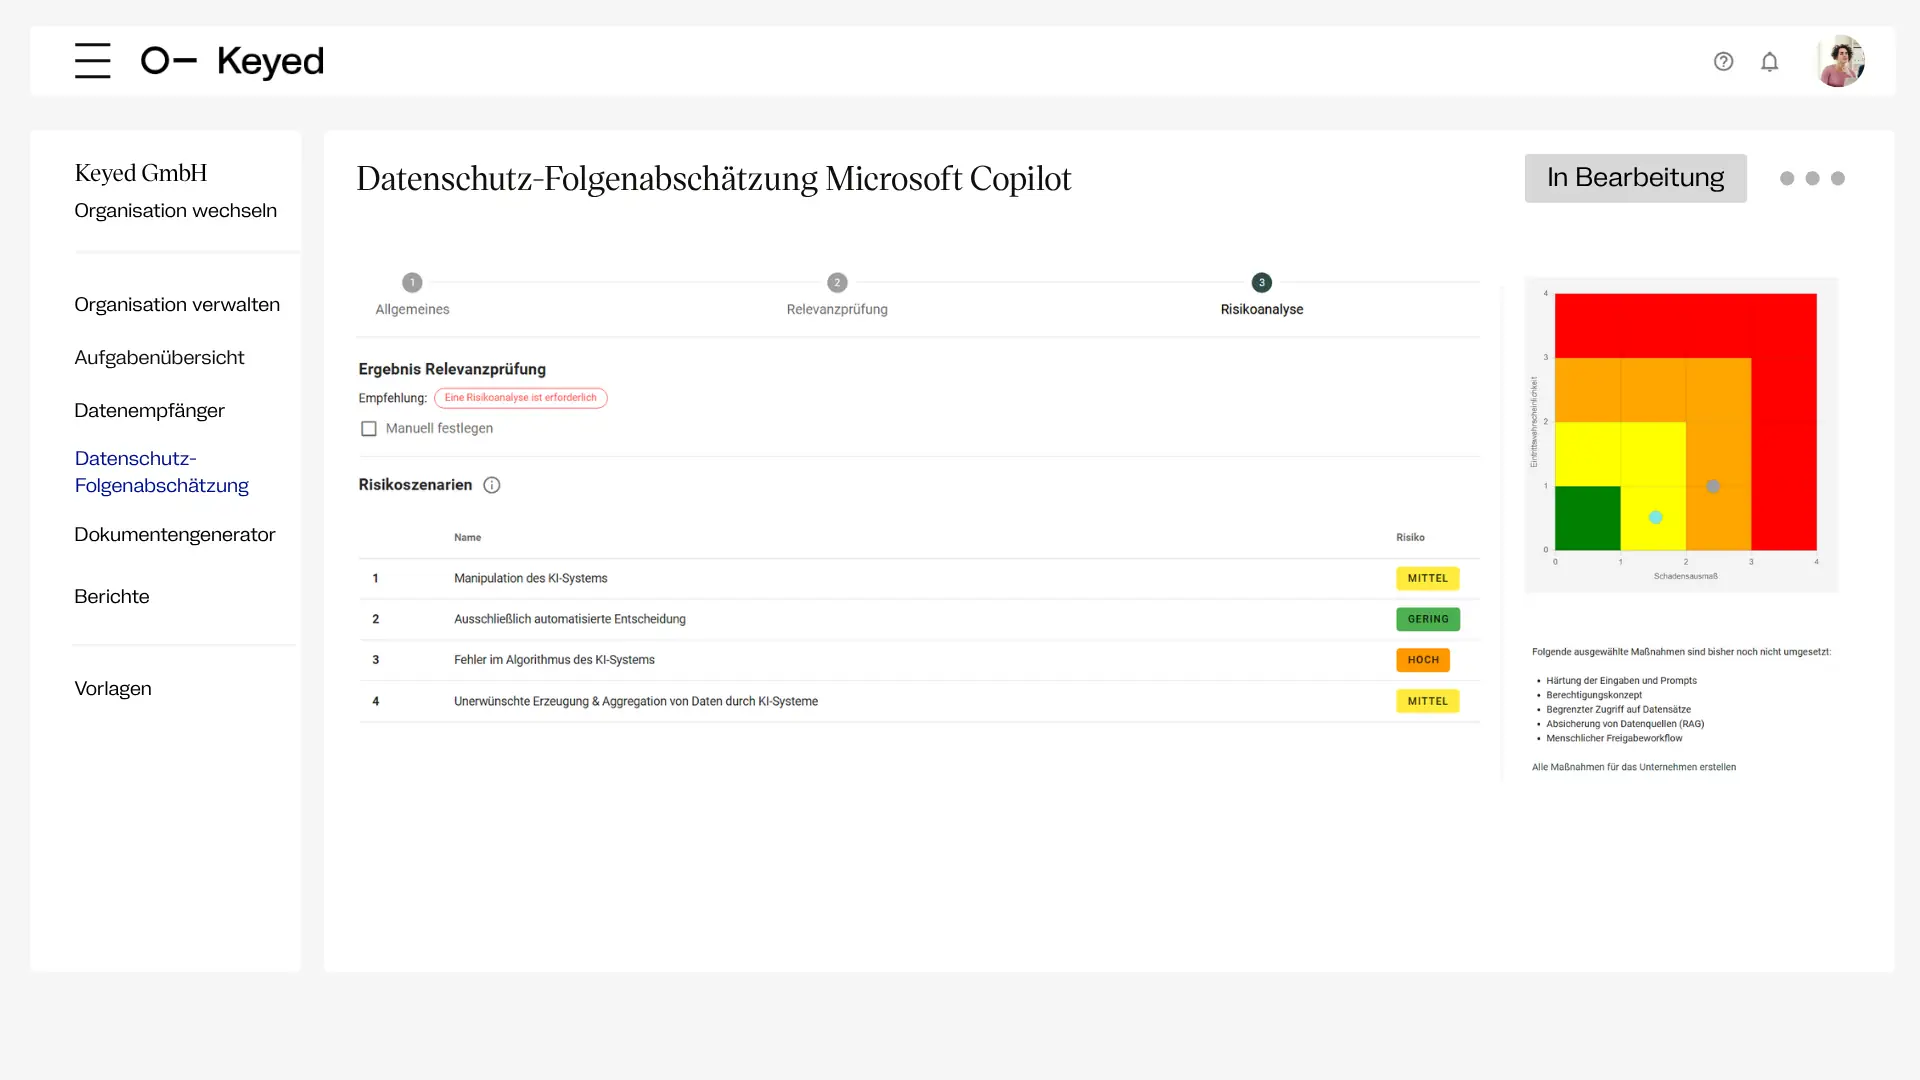Open Datenempfänger in sidebar
Image resolution: width=1920 pixels, height=1080 pixels.
click(x=150, y=411)
